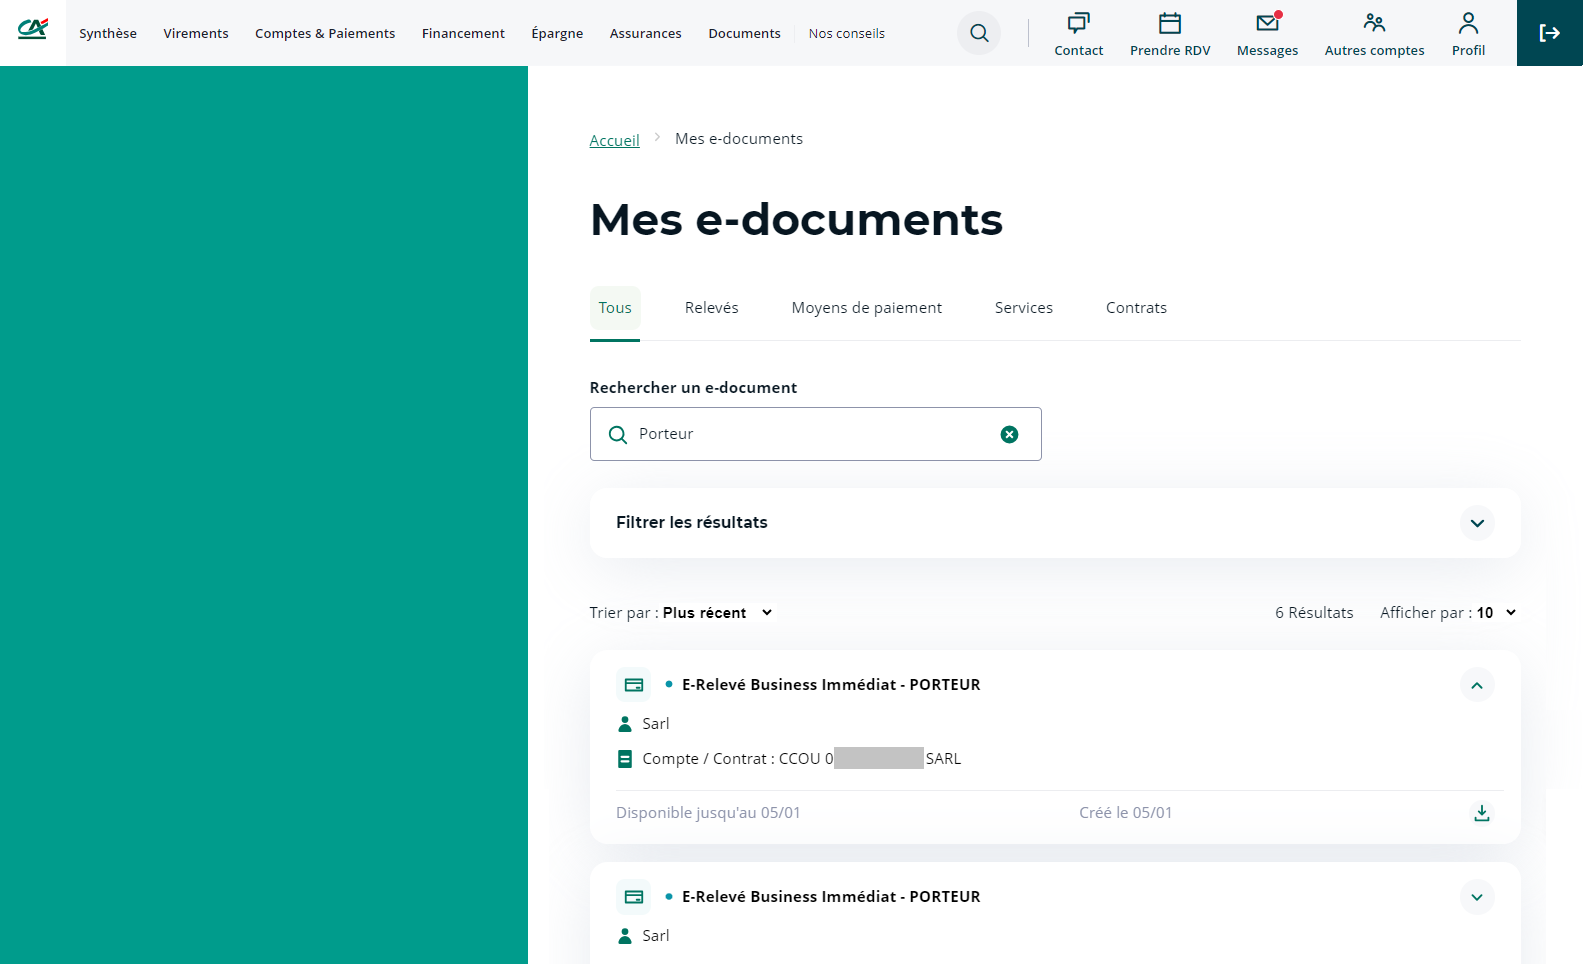1583x964 pixels.
Task: Click the Prendre RDV calendar icon
Action: pos(1169,24)
